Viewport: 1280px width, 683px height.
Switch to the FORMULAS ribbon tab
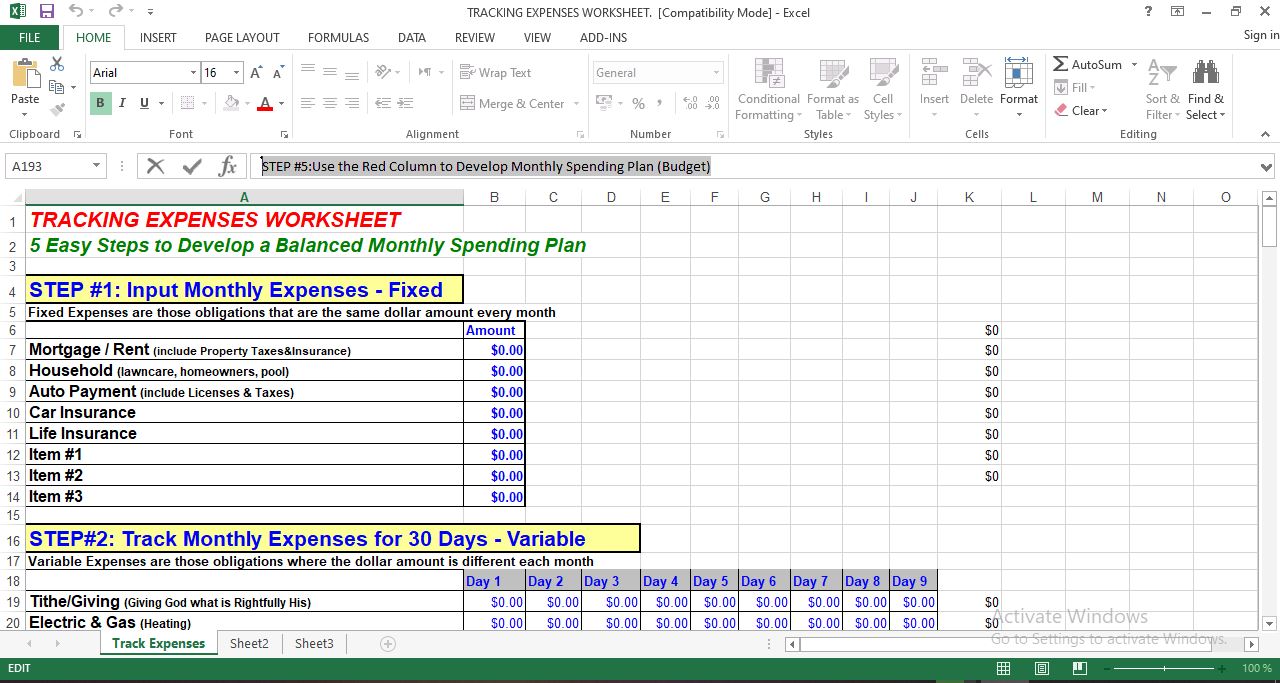[338, 38]
